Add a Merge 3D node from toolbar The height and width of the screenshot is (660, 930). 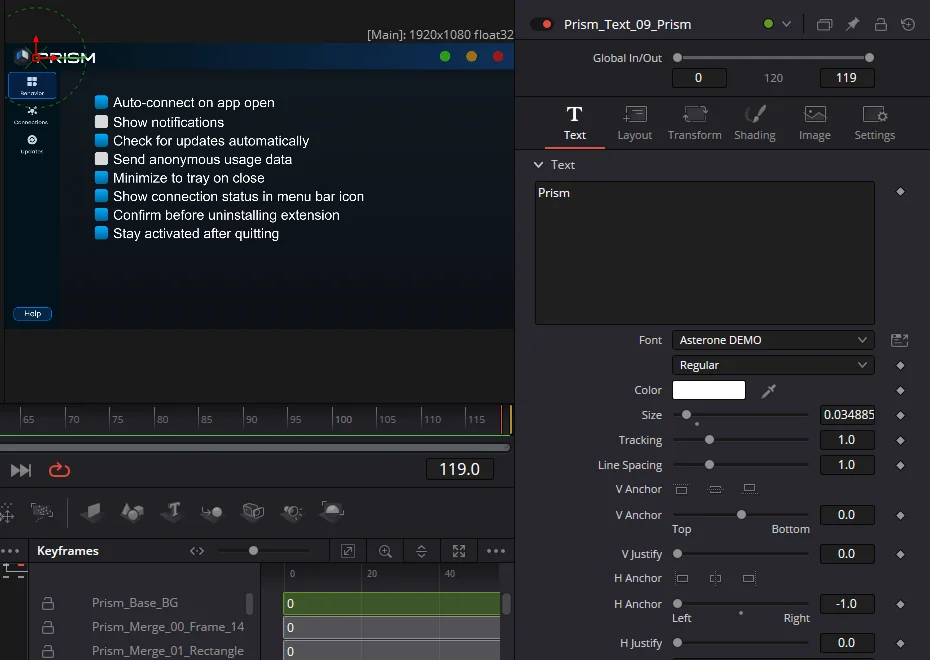tap(212, 511)
